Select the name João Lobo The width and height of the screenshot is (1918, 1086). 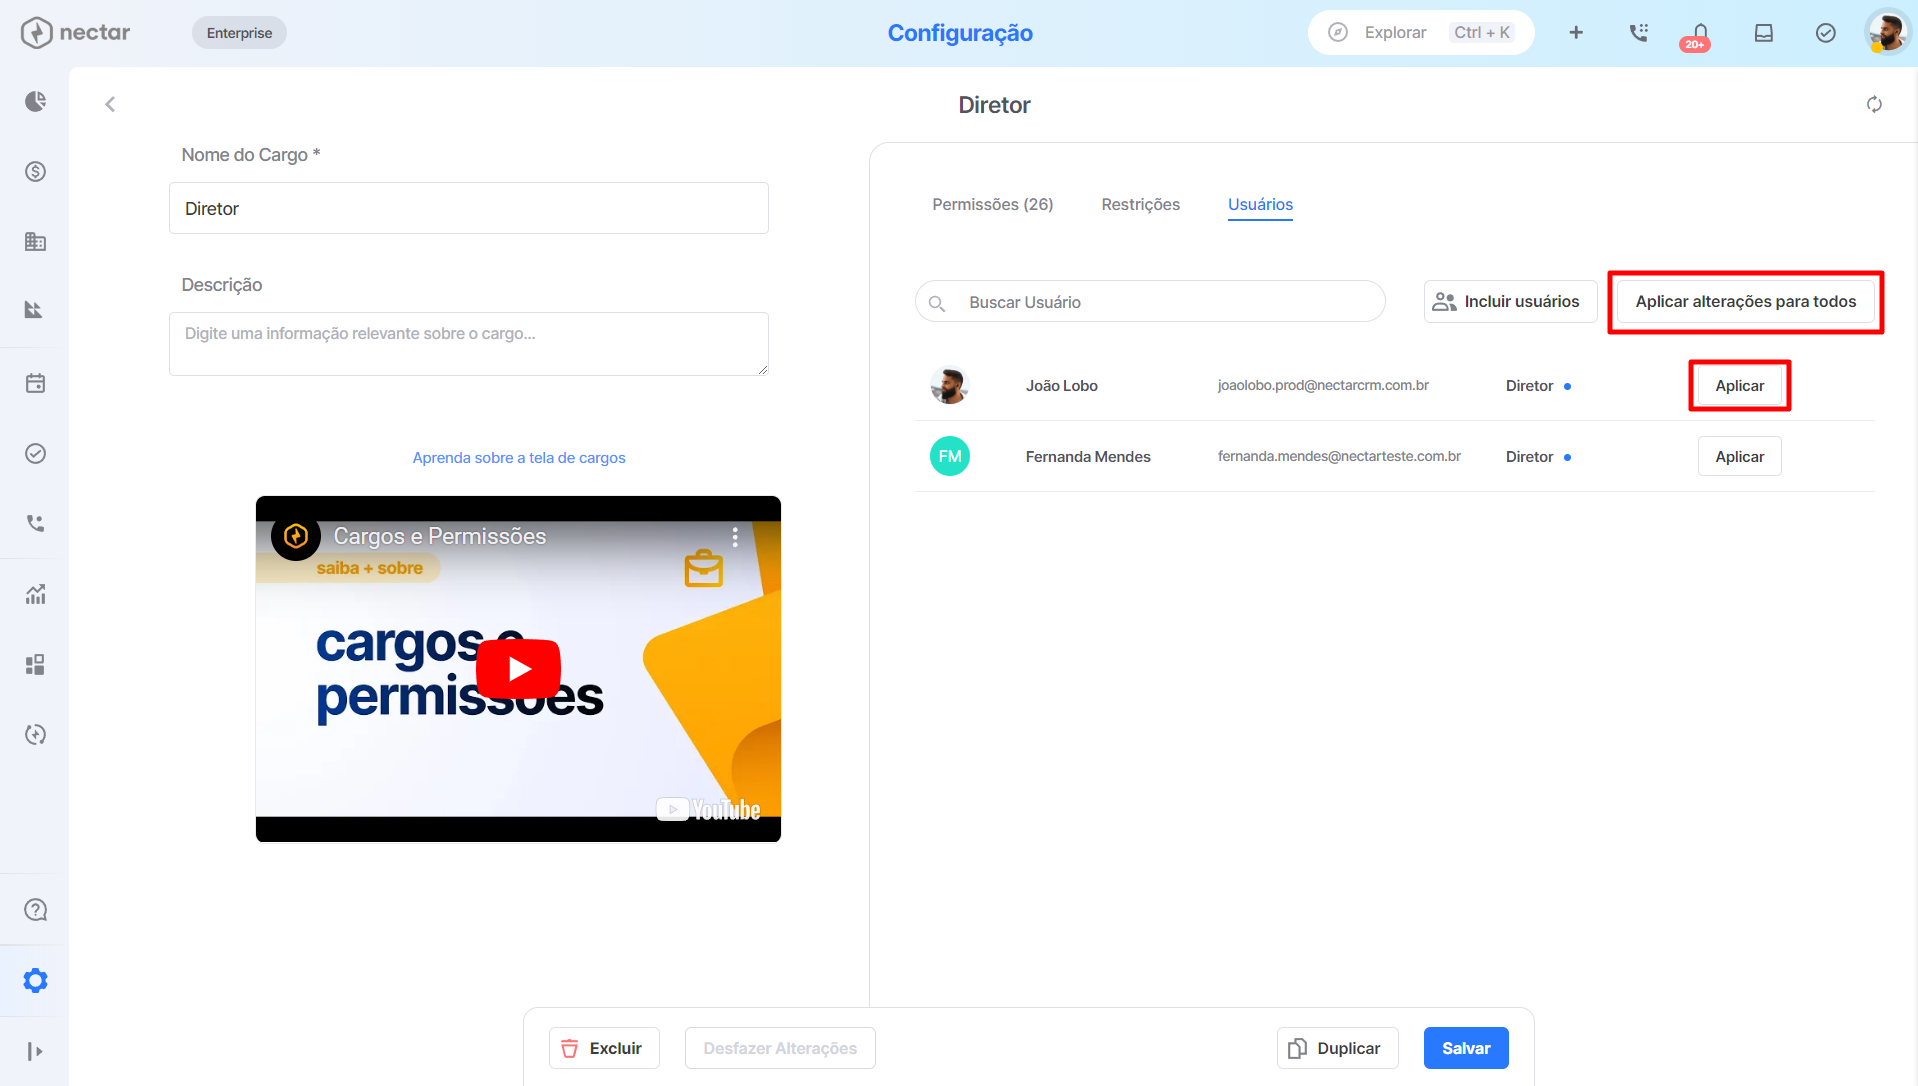[1061, 386]
